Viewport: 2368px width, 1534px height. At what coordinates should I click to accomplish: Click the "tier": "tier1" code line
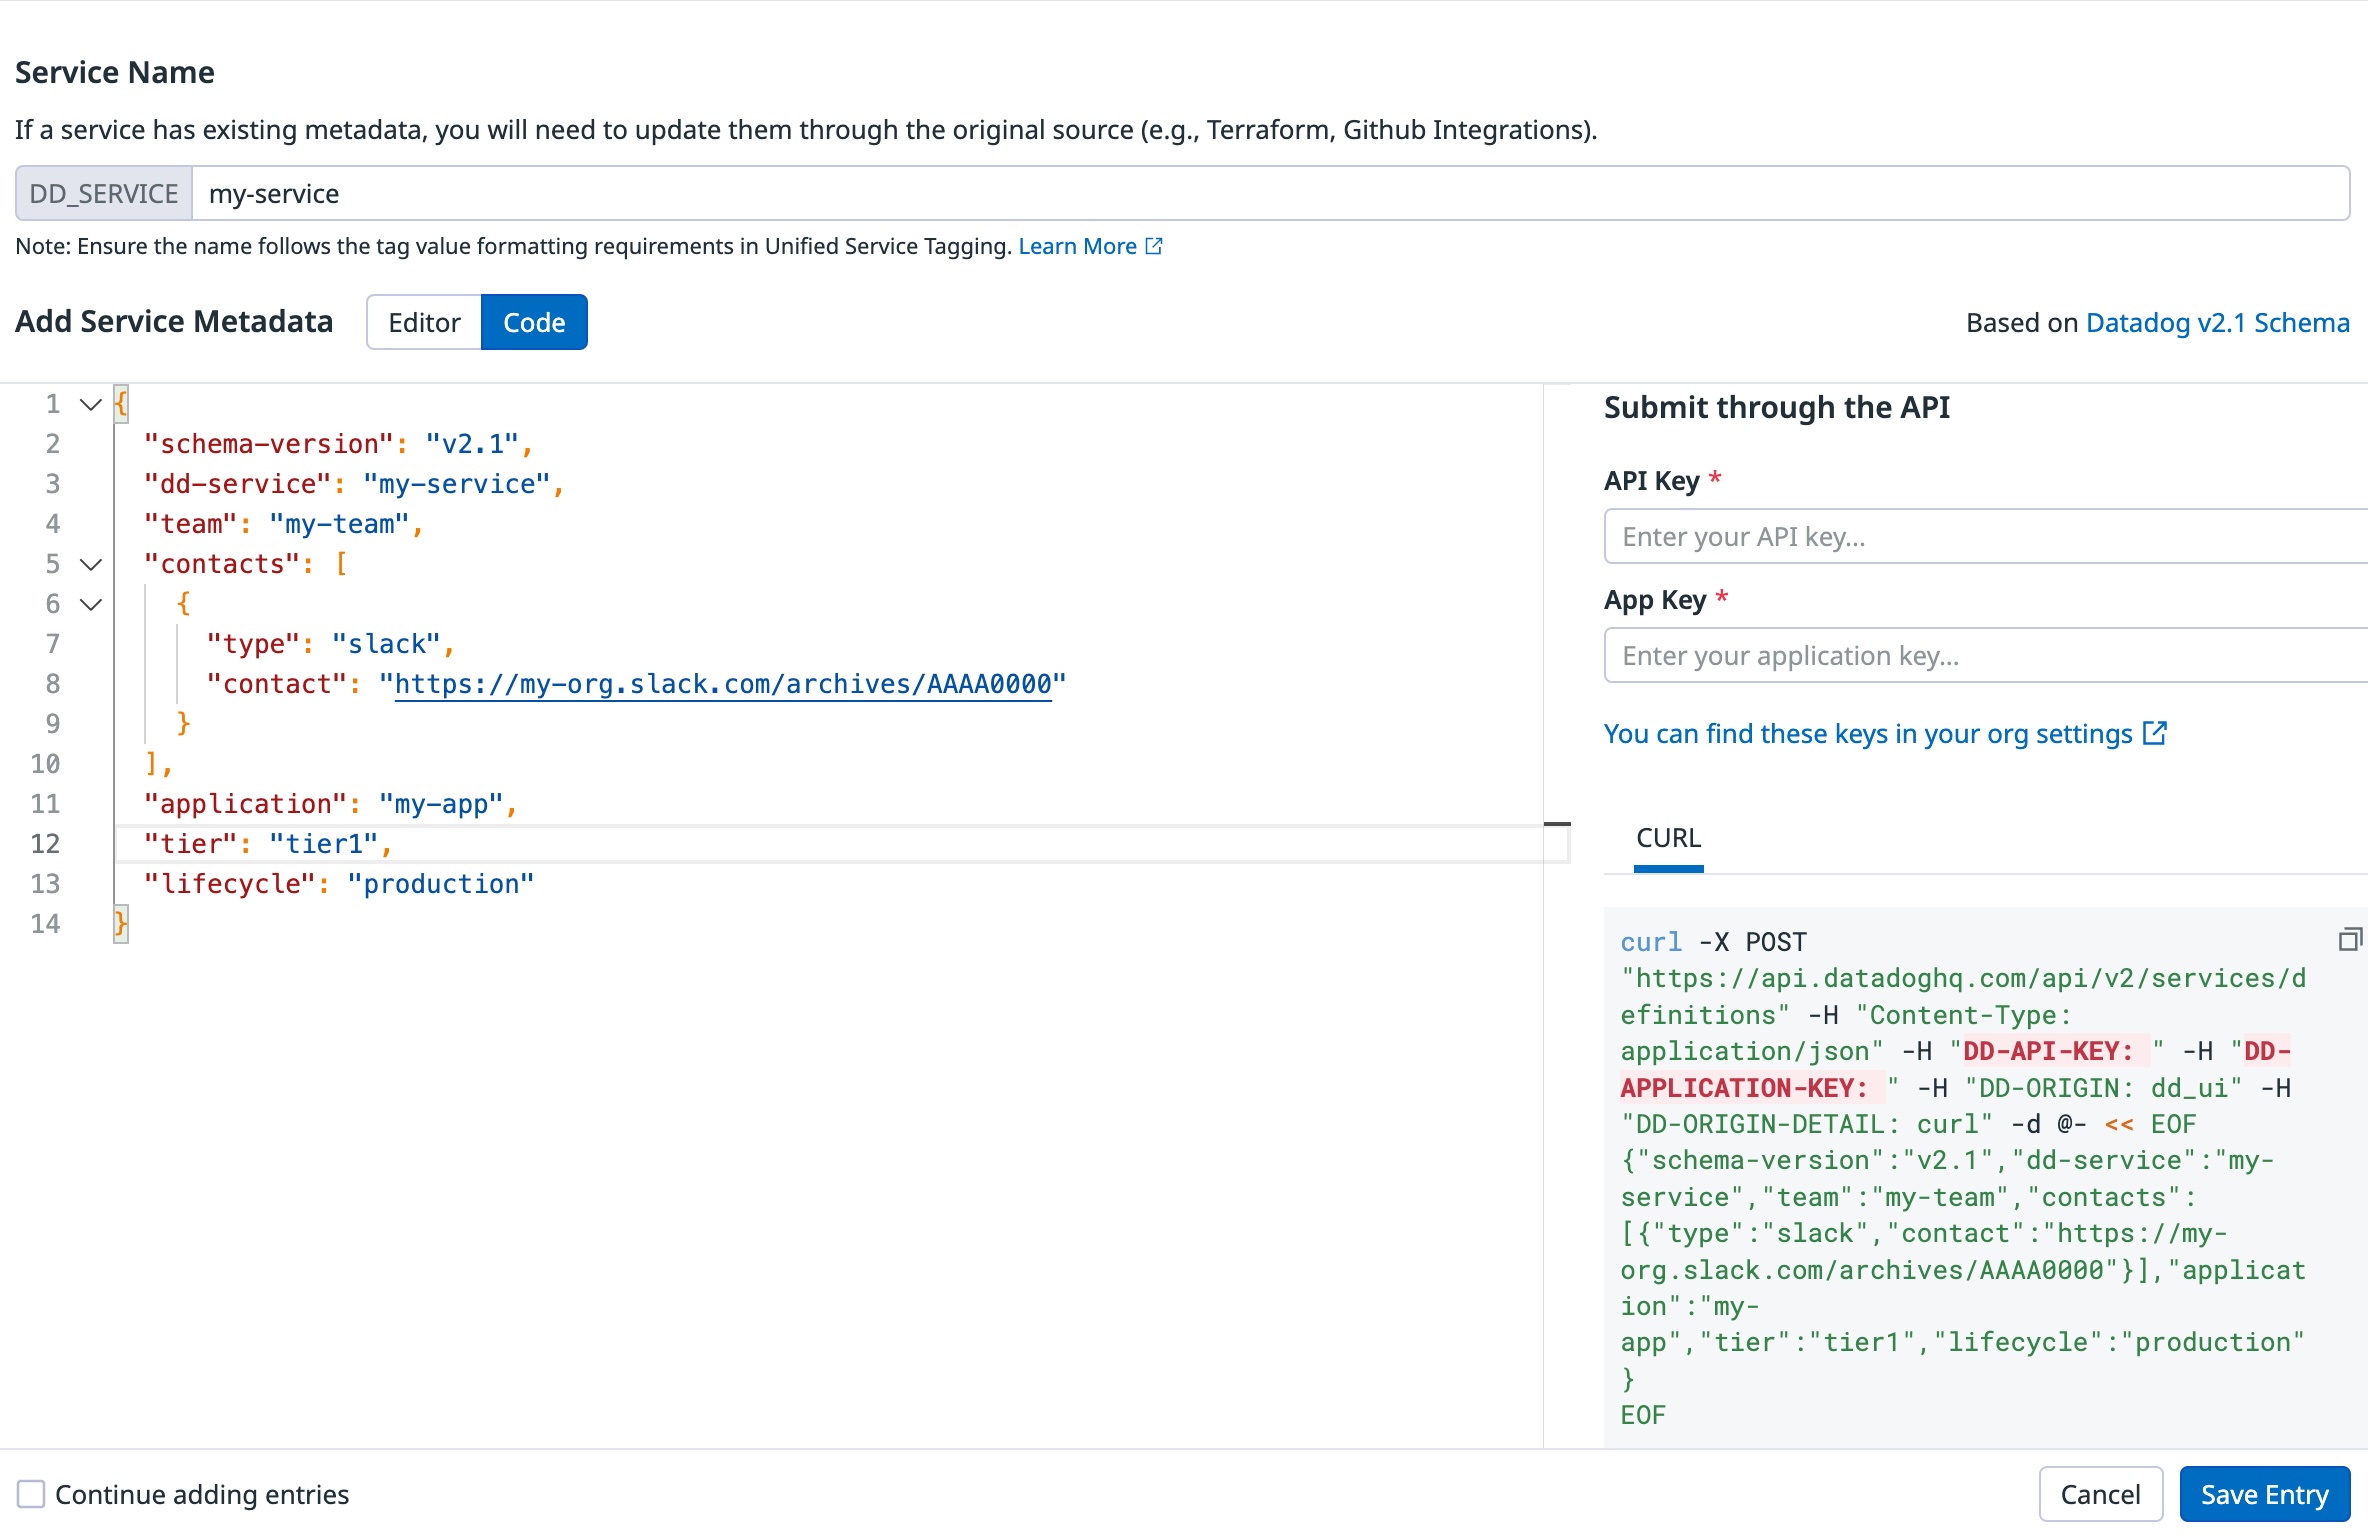coord(267,844)
